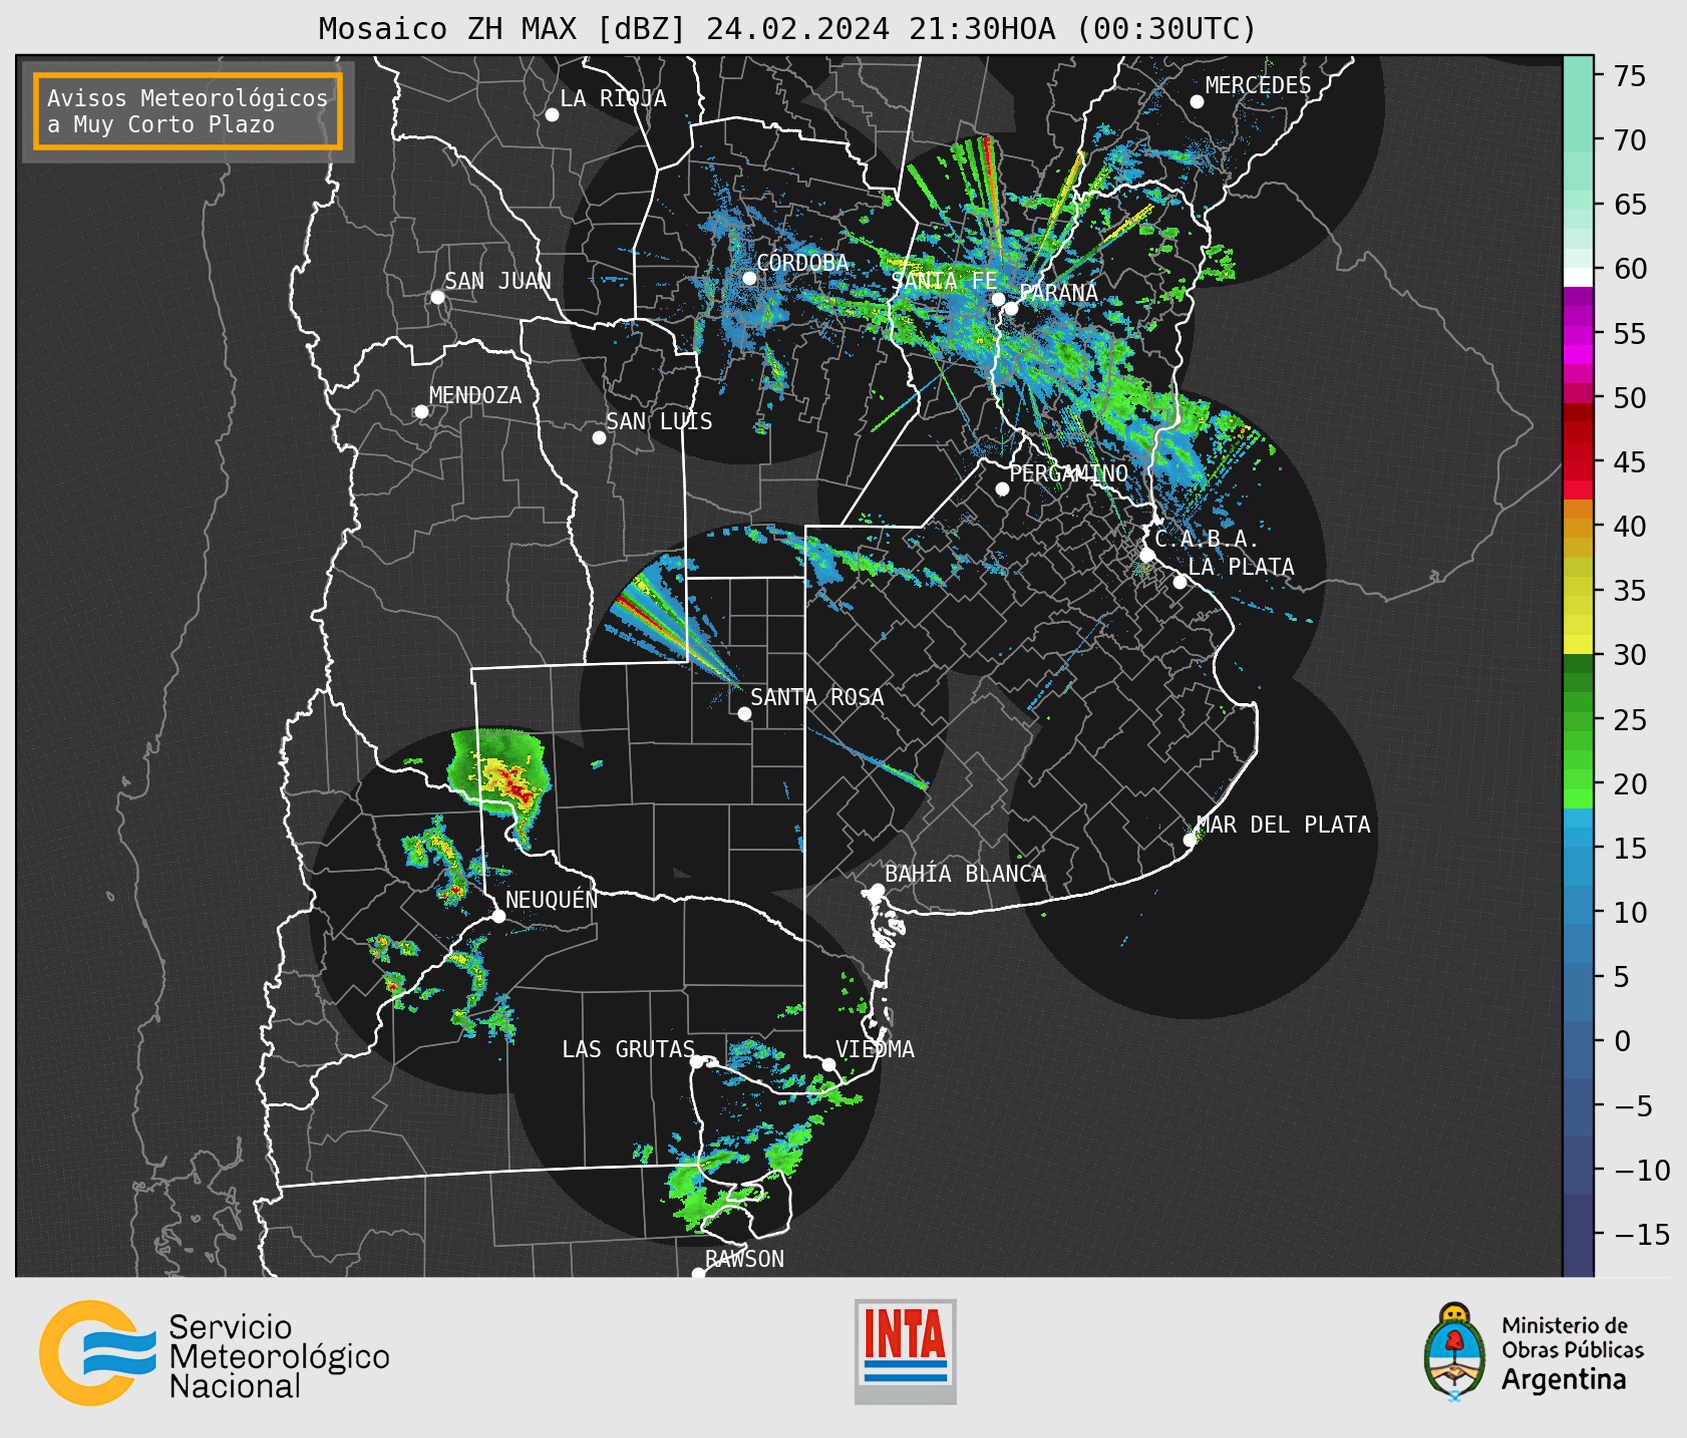The width and height of the screenshot is (1687, 1438).
Task: Click the NEUQUÉN city marker dot
Action: click(499, 916)
